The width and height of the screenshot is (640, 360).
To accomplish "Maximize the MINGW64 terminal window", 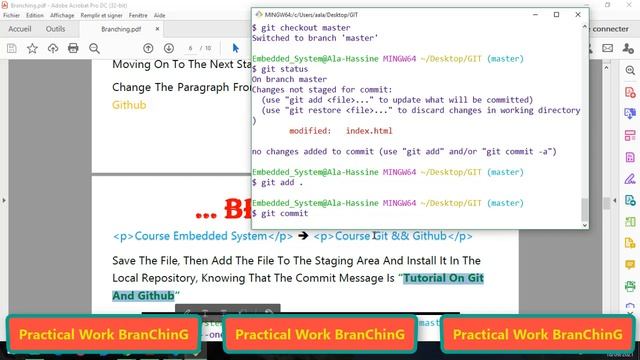I will (x=556, y=14).
